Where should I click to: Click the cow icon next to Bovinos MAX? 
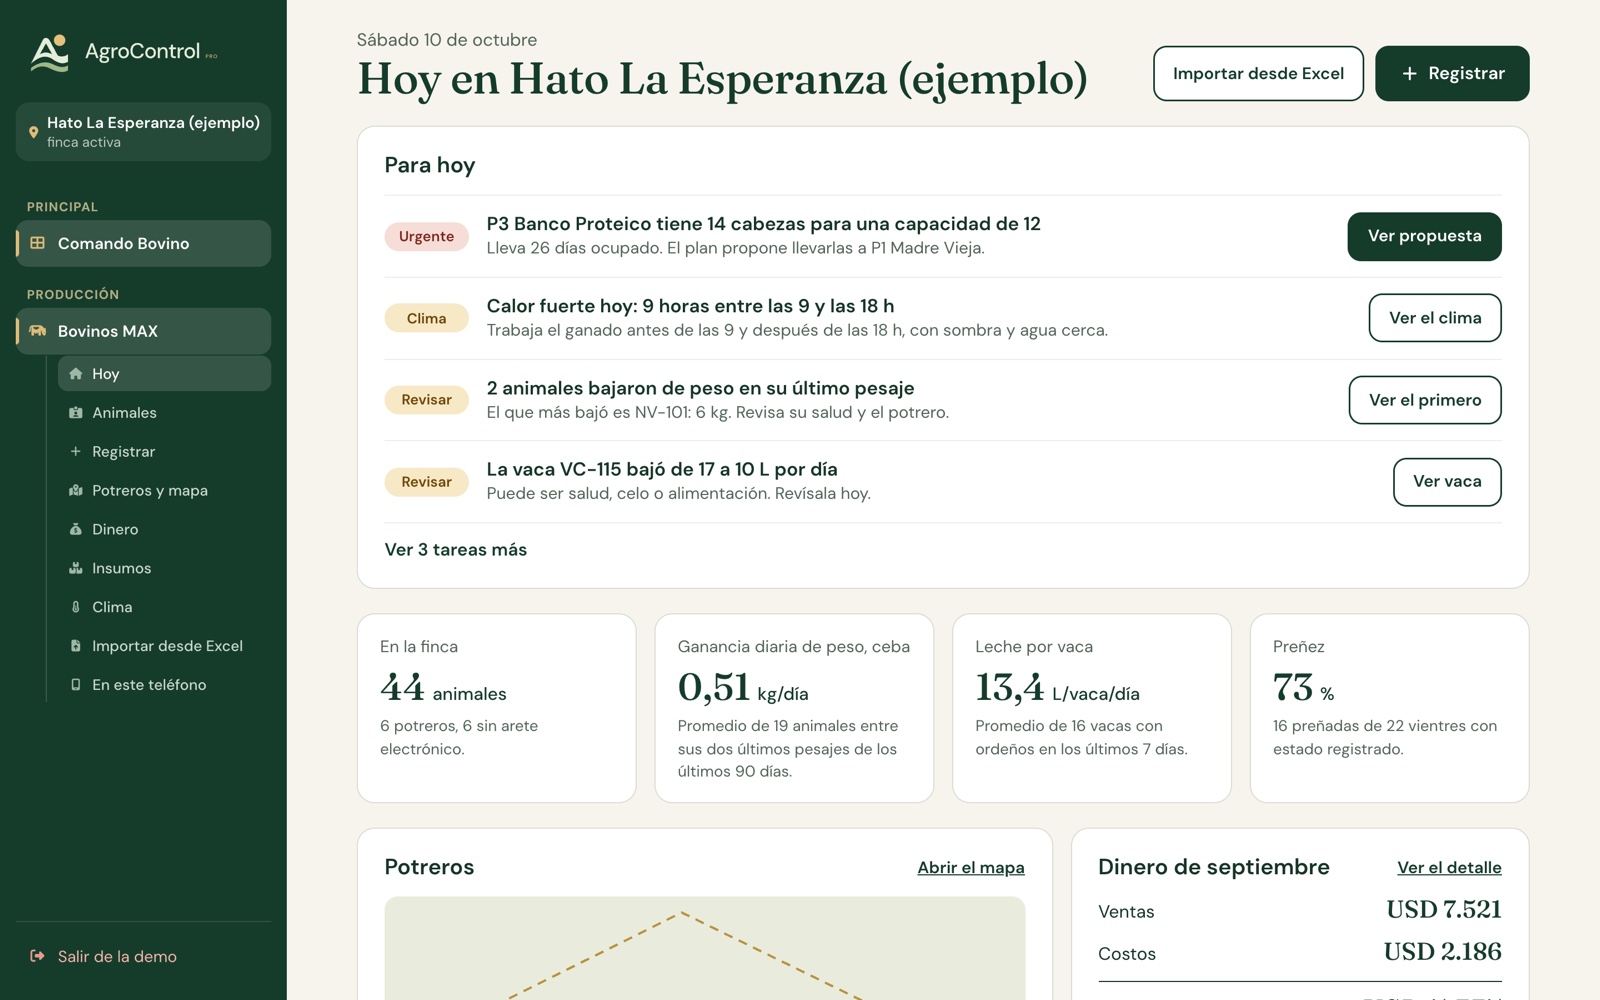pyautogui.click(x=37, y=331)
